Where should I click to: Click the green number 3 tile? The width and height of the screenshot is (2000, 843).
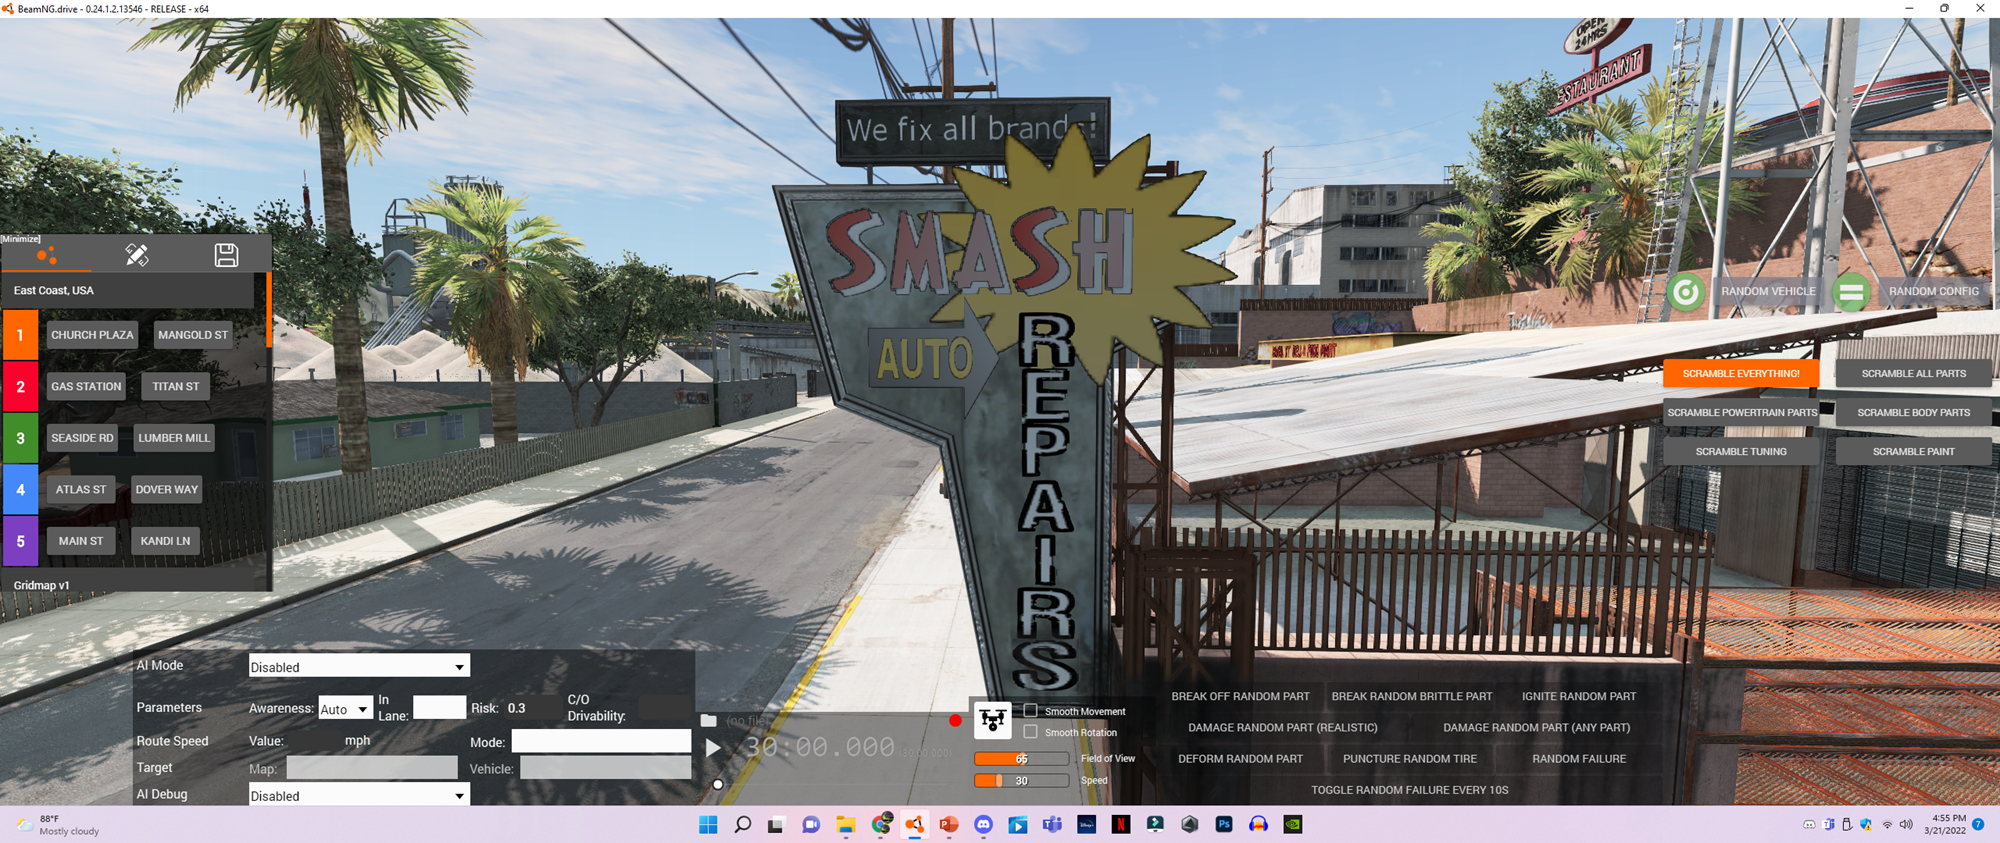click(x=20, y=438)
